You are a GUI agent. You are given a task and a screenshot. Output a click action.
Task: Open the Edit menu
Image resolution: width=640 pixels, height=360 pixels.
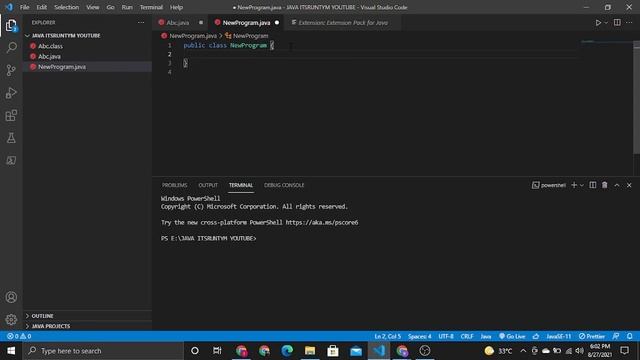42,7
